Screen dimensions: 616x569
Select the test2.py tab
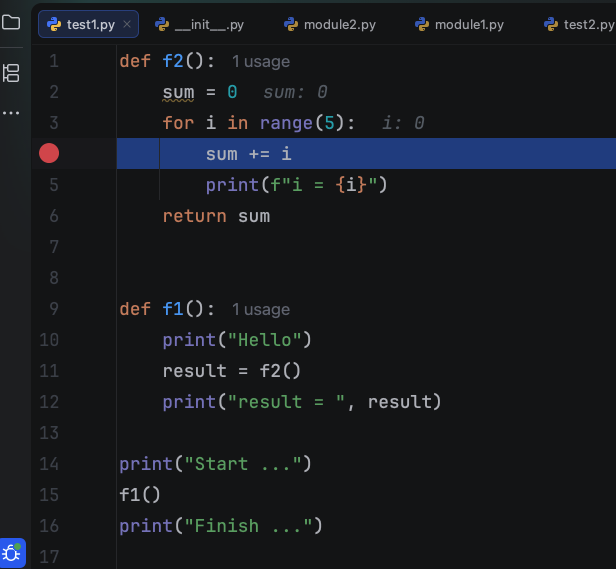coord(585,24)
